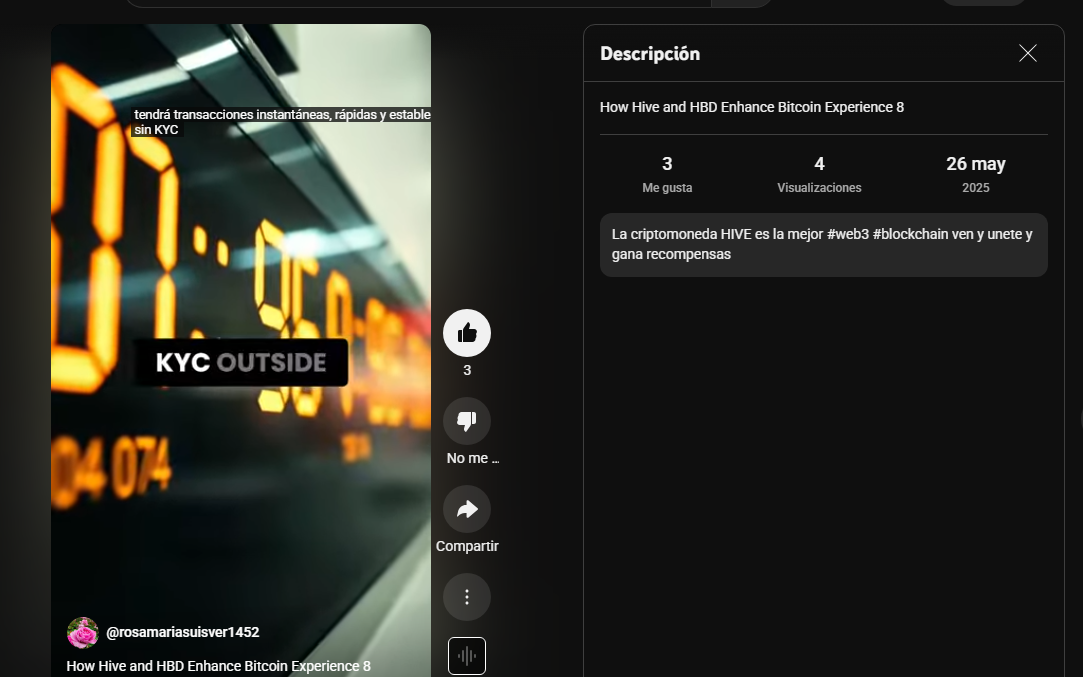1083x677 pixels.
Task: Close the Descripción panel
Action: [x=1028, y=53]
